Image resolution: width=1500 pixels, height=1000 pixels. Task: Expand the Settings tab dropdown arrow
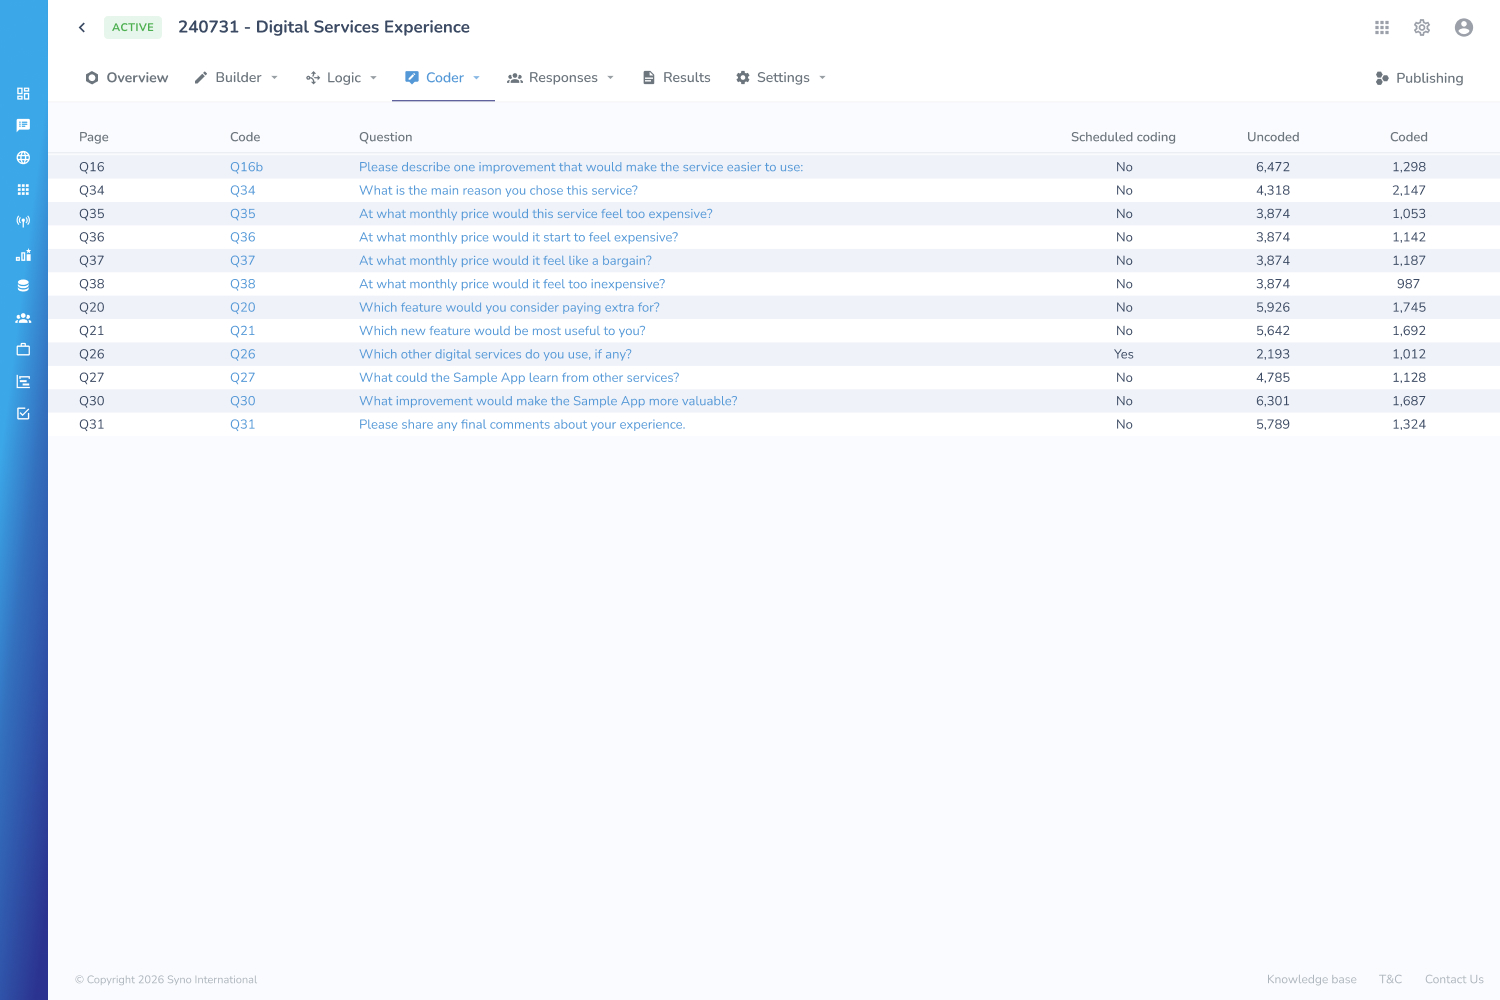pos(822,78)
